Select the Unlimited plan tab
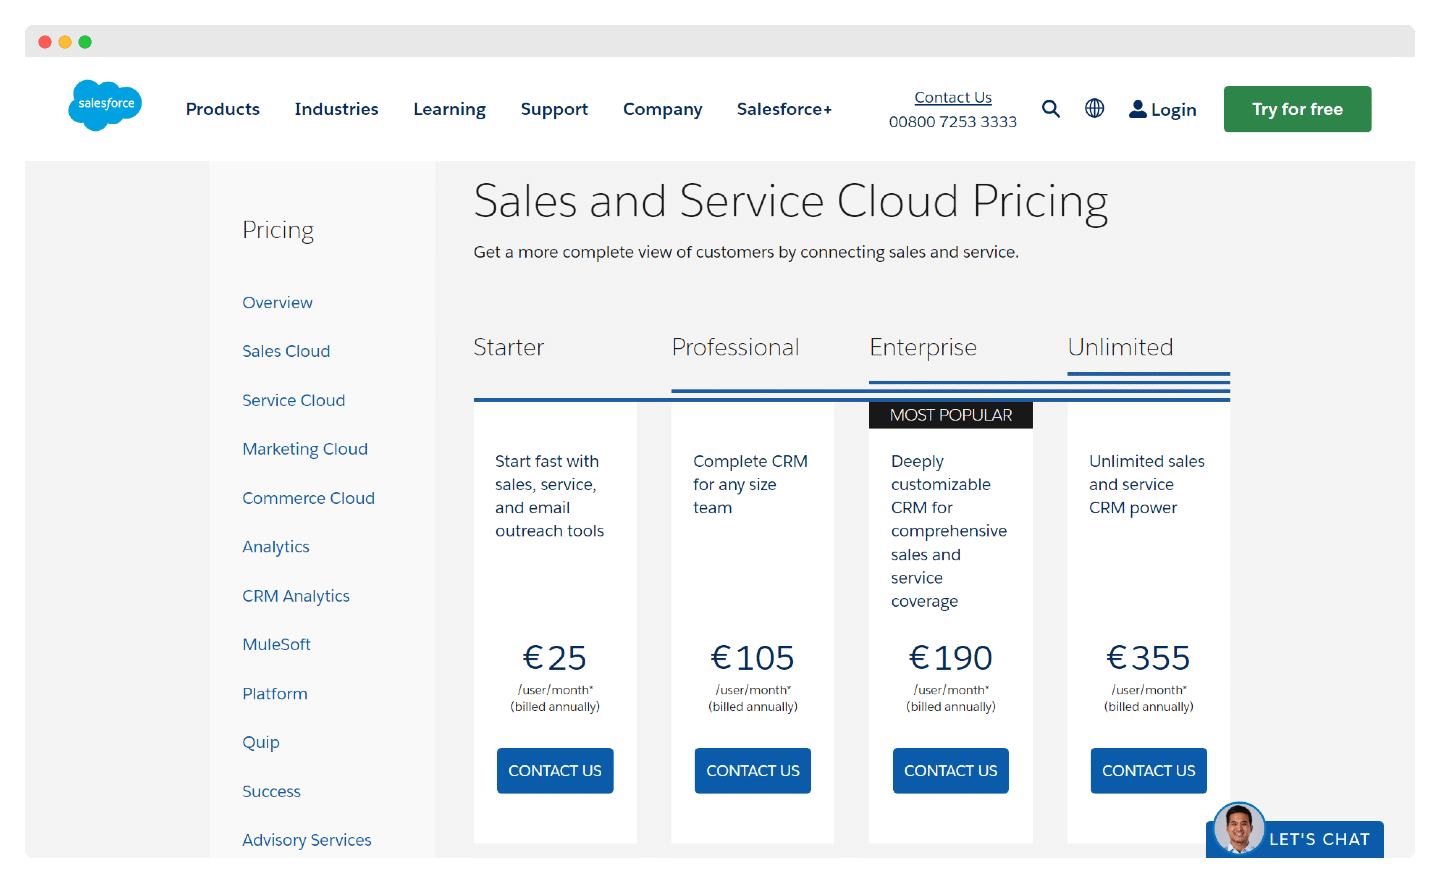 [1120, 347]
